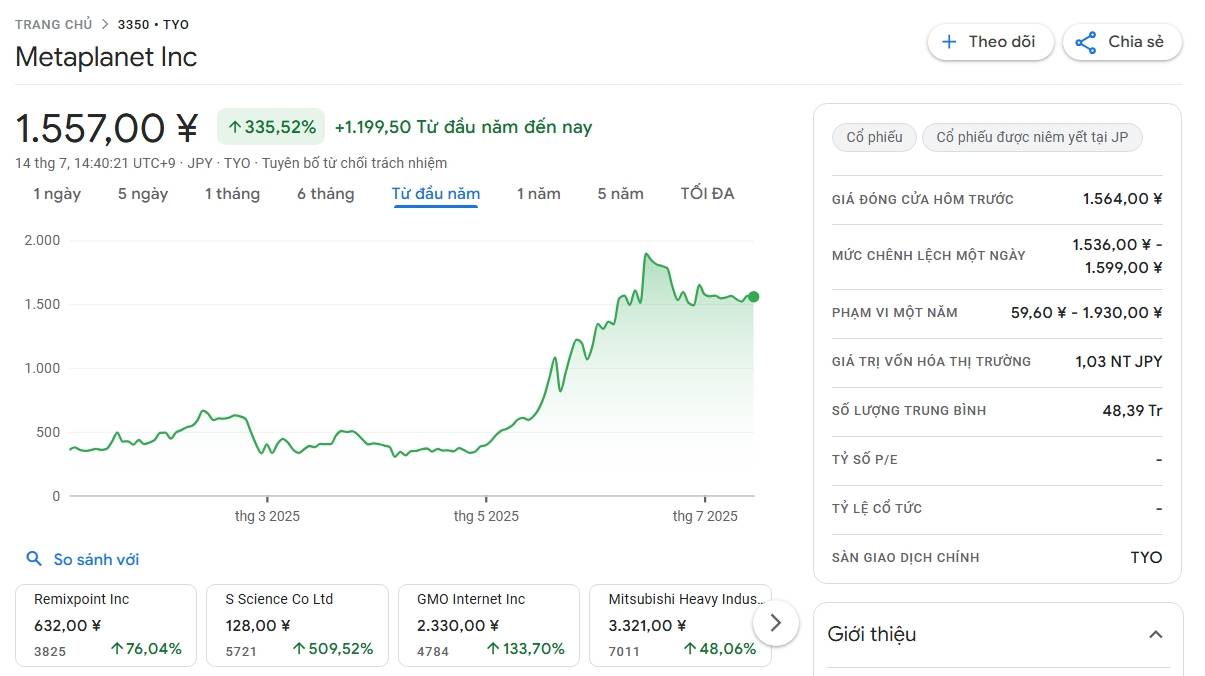Screen dimensions: 1205x676
Task: Open the S Science Co Ltd card
Action: tap(297, 625)
